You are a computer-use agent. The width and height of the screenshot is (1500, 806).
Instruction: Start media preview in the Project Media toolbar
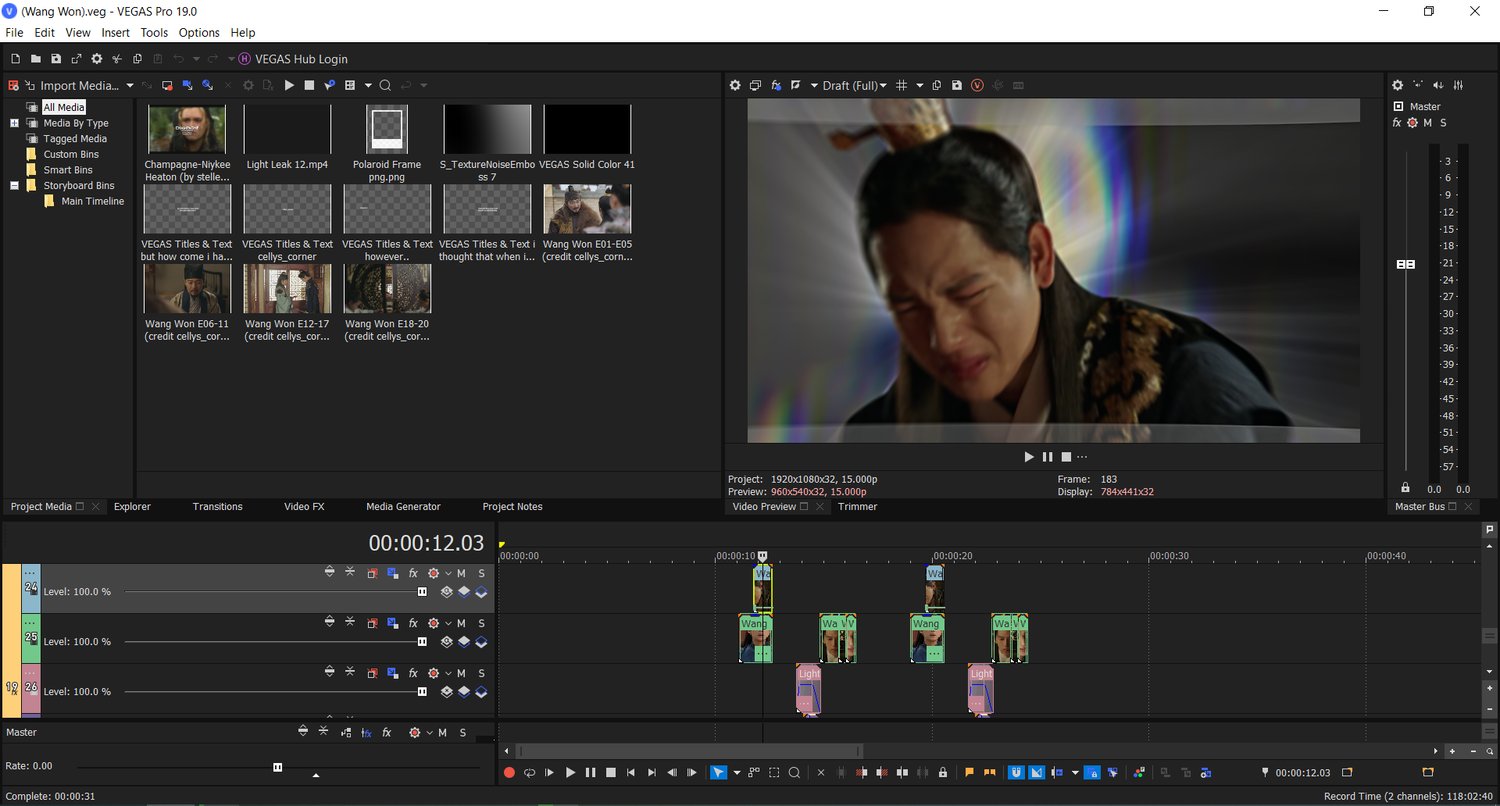click(x=289, y=86)
